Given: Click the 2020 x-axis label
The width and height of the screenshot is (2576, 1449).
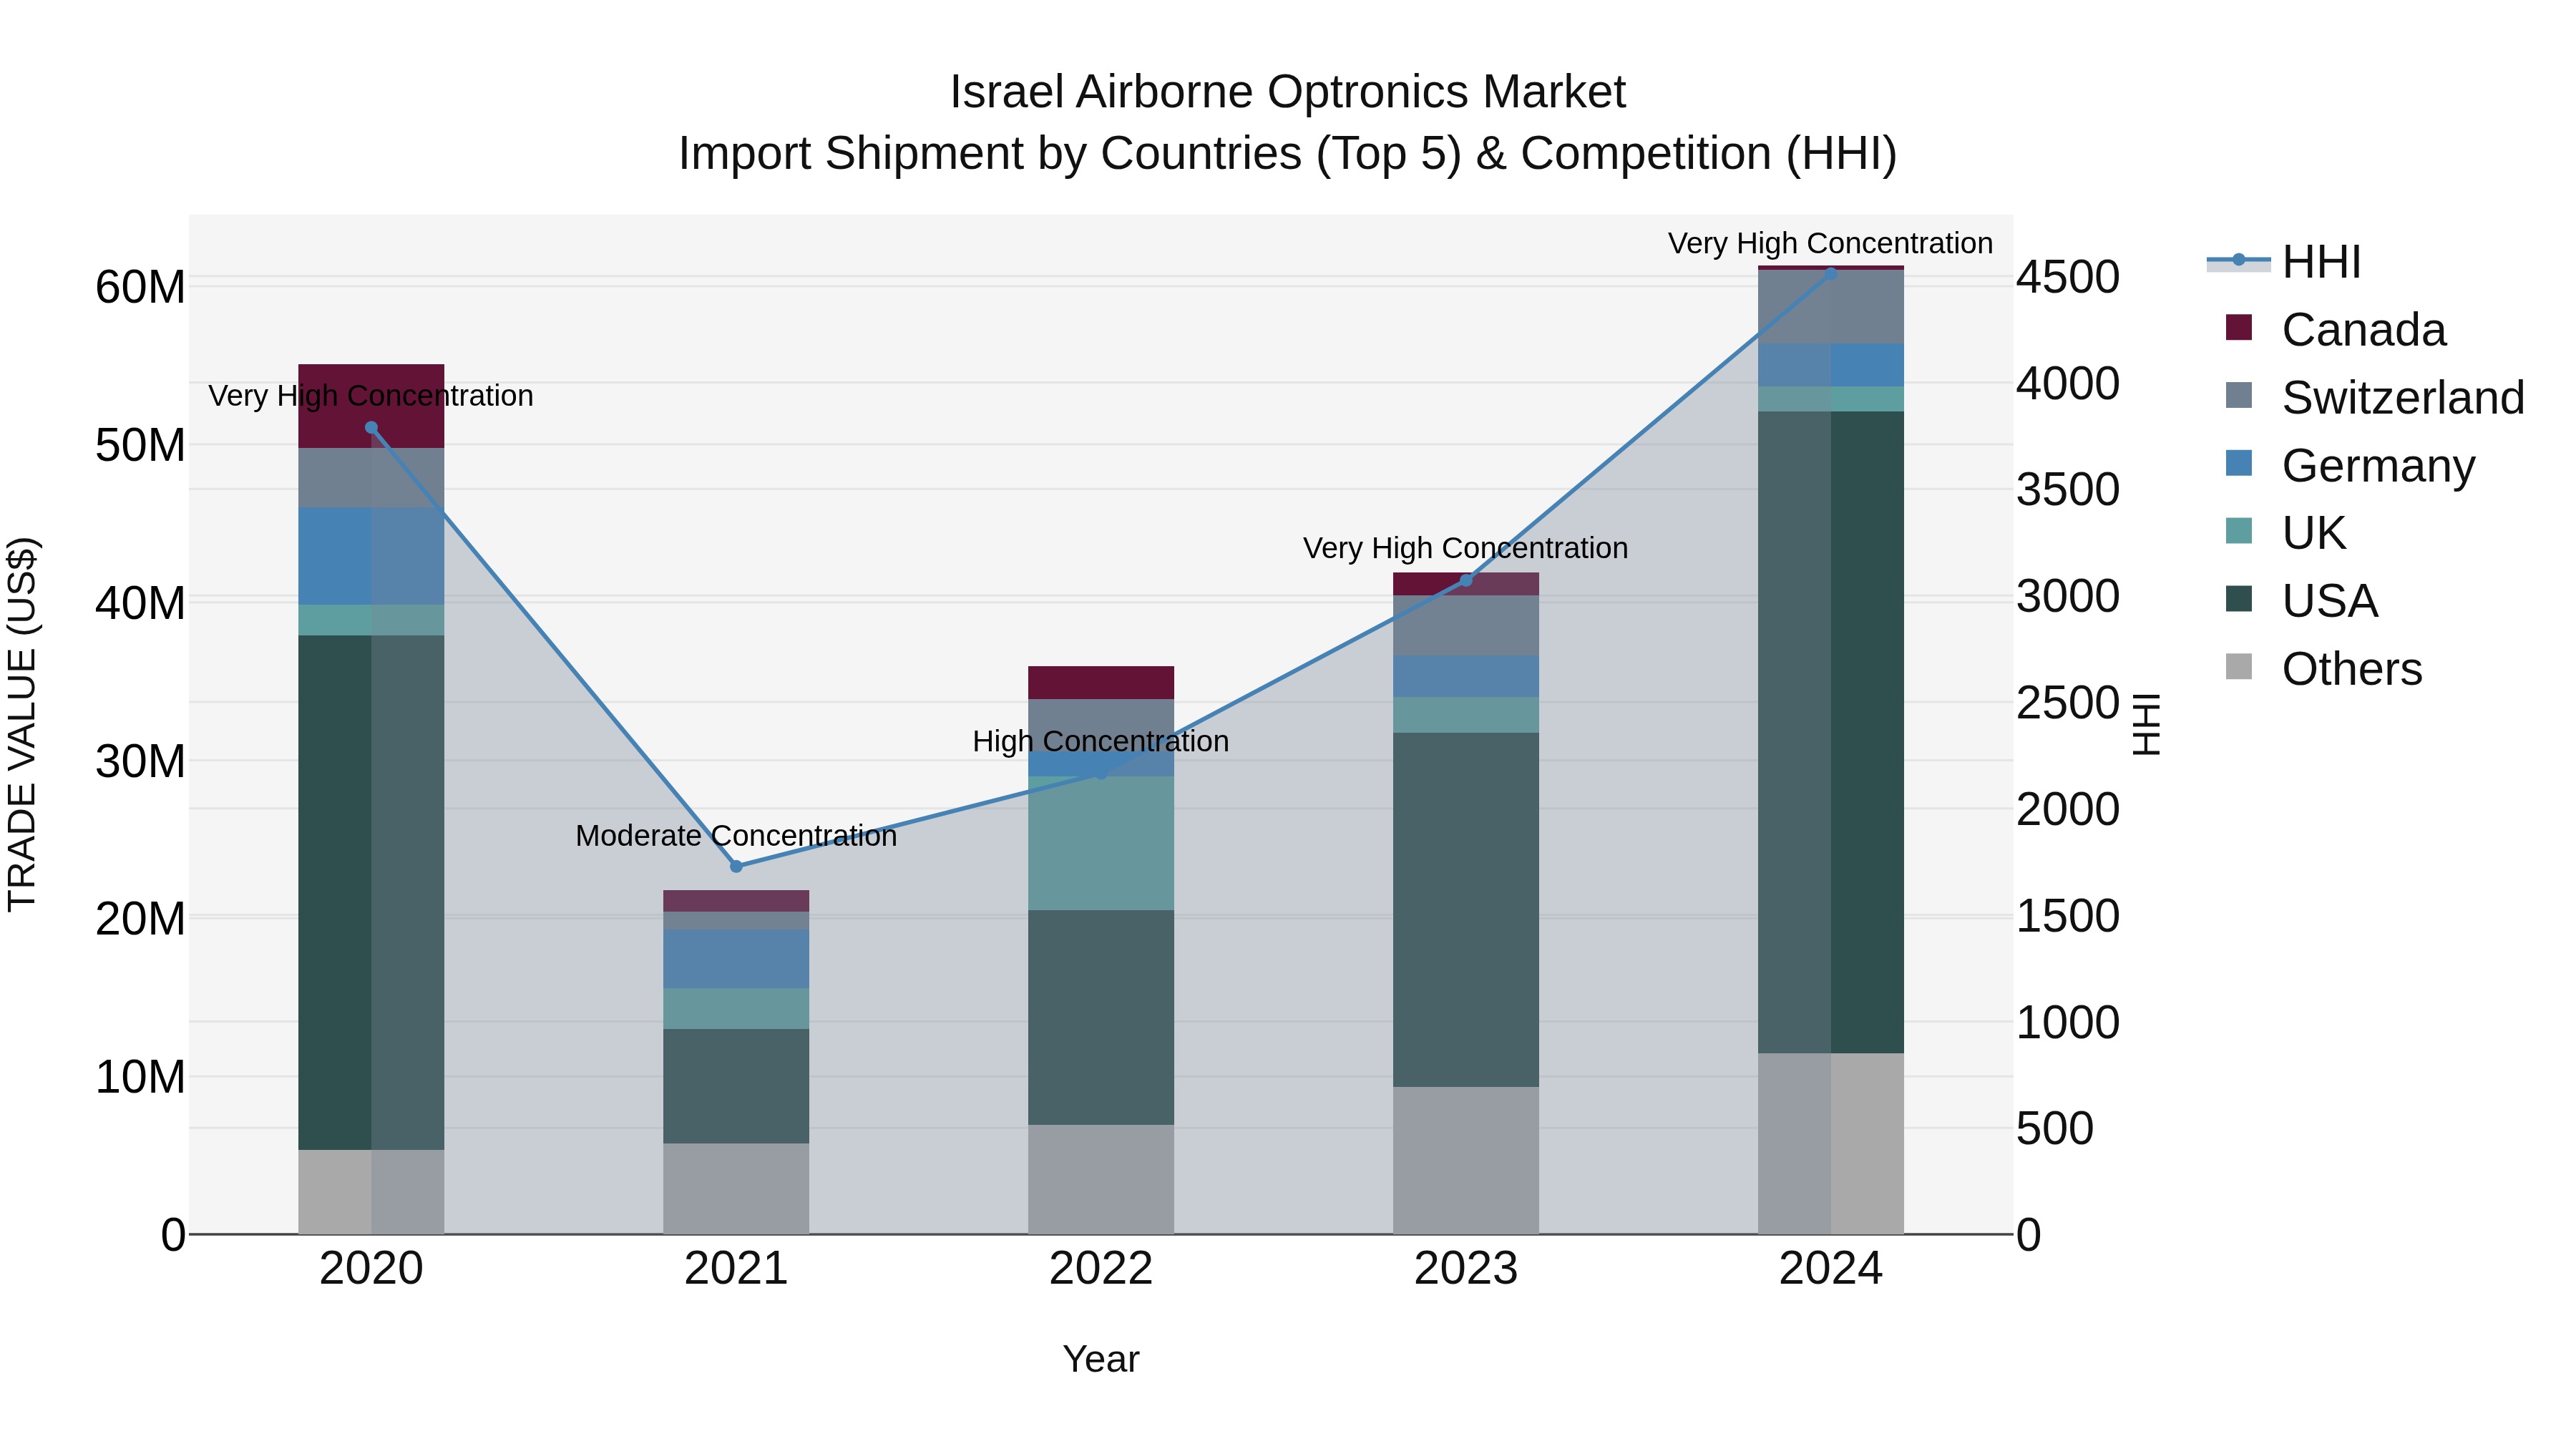Looking at the screenshot, I should (371, 1269).
